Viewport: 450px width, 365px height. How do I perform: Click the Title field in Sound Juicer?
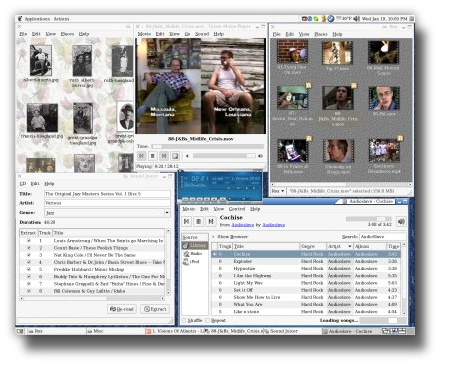point(107,194)
